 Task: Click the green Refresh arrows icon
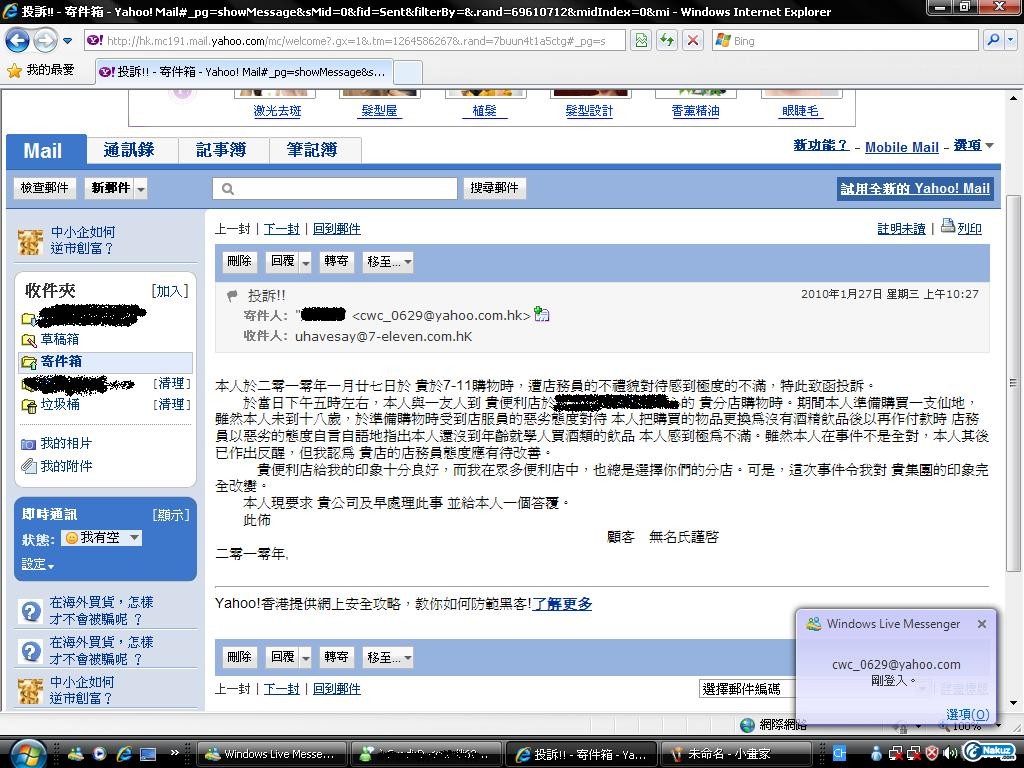(667, 40)
